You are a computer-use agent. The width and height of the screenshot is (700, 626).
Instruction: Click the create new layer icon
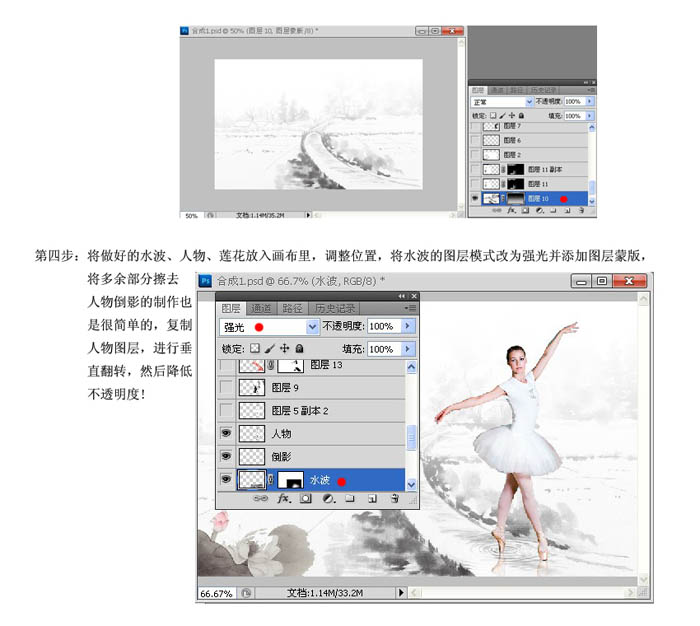point(372,499)
